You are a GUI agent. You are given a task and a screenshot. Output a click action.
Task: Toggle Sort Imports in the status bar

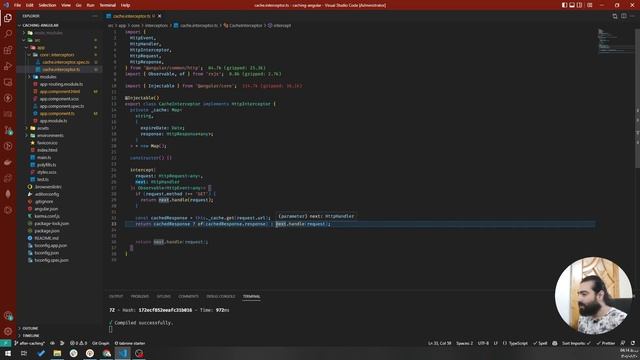pos(576,343)
